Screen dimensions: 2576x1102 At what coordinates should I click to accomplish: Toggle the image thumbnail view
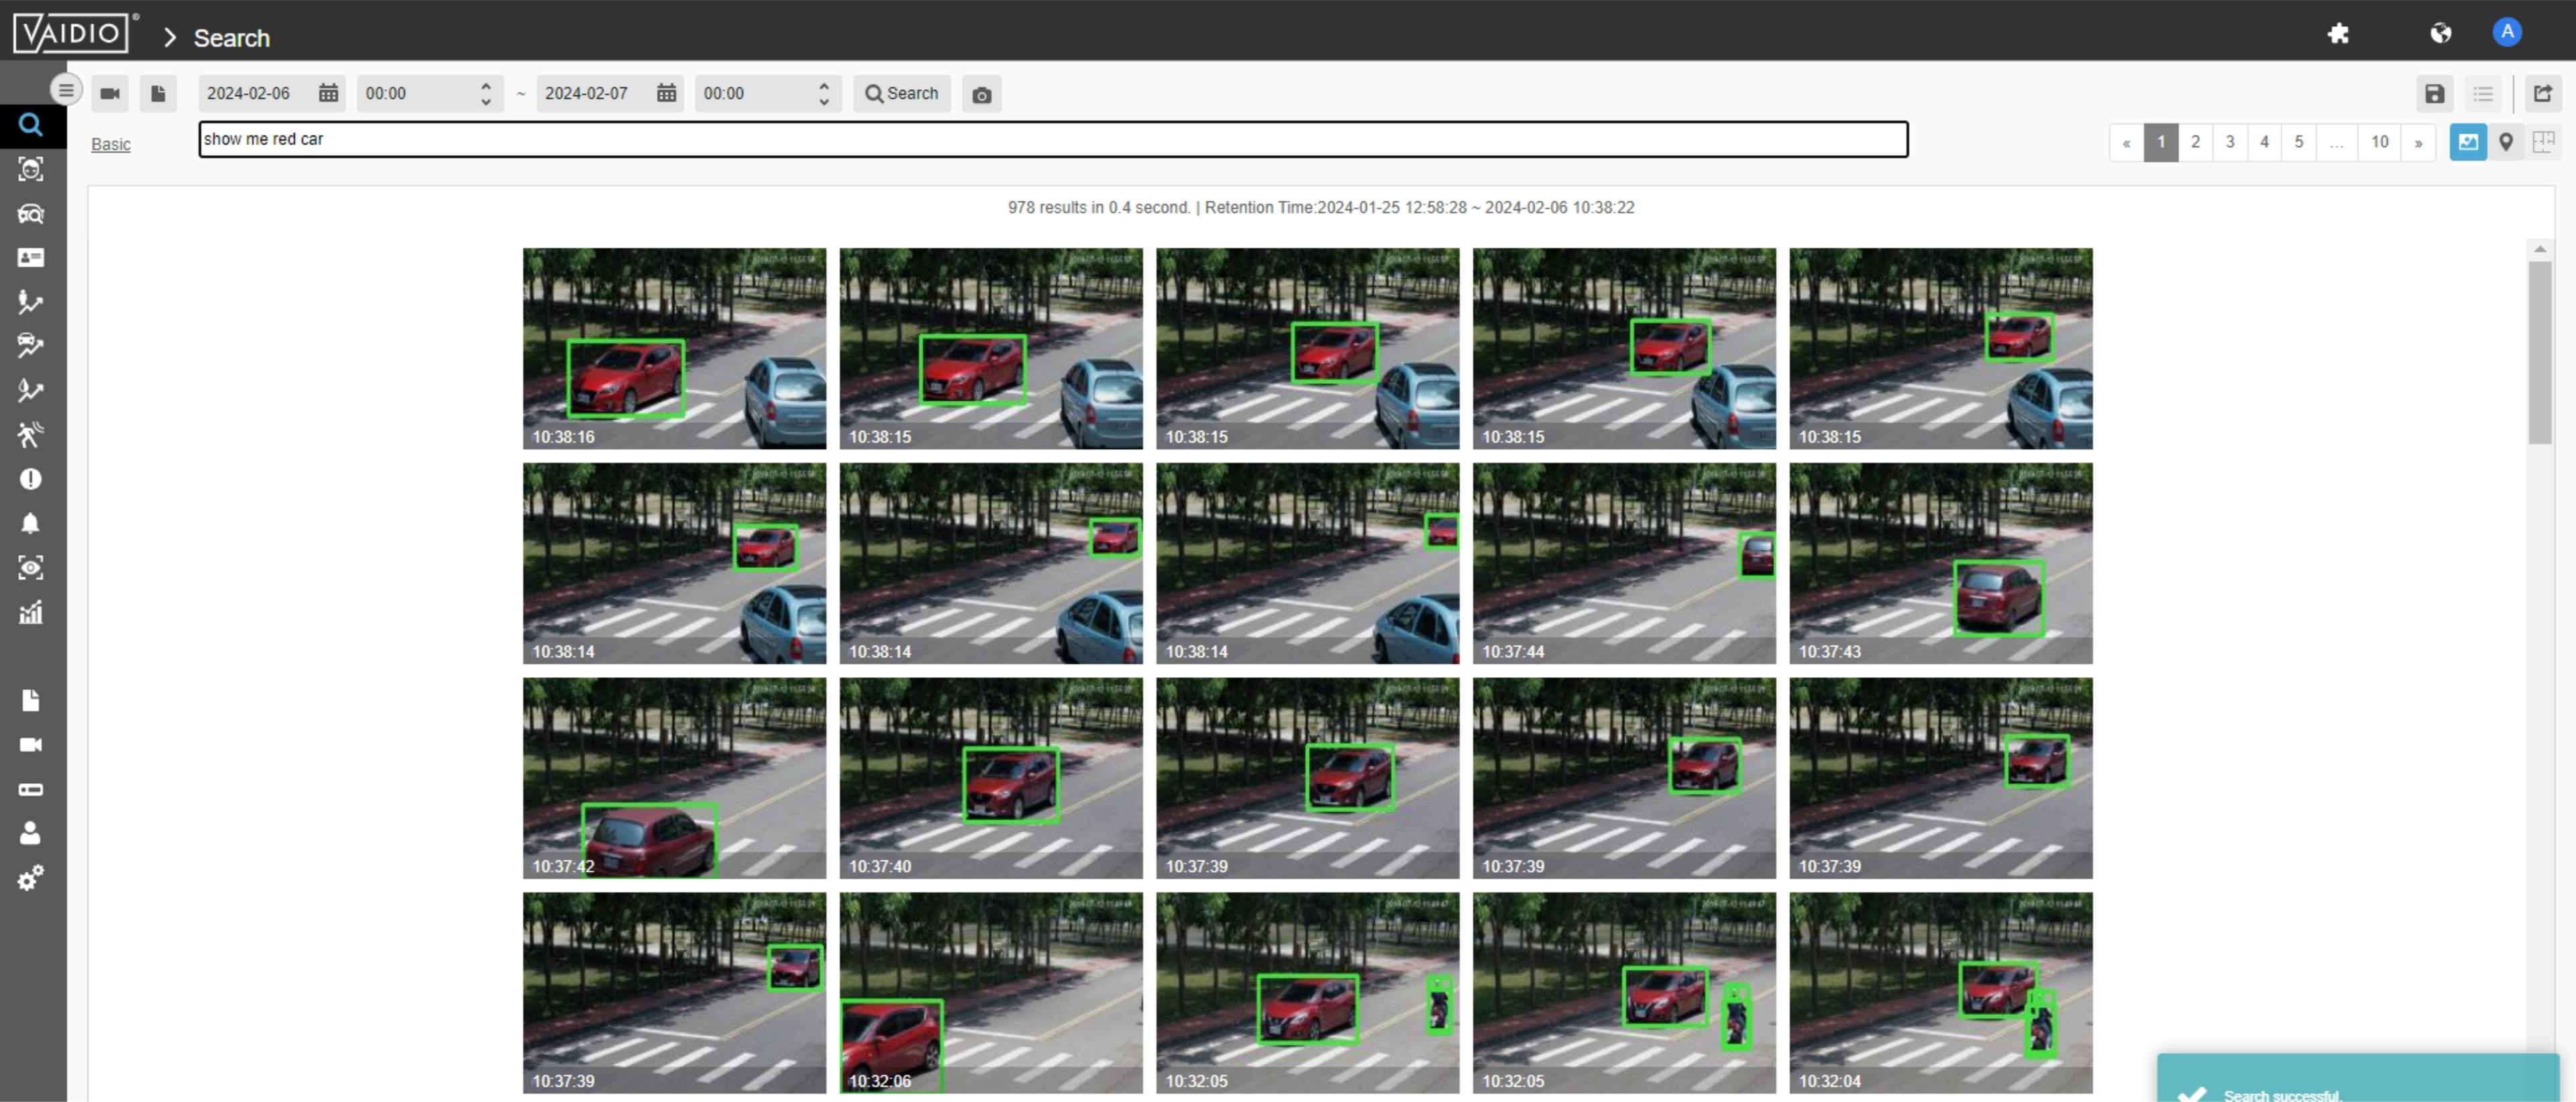coord(2467,142)
